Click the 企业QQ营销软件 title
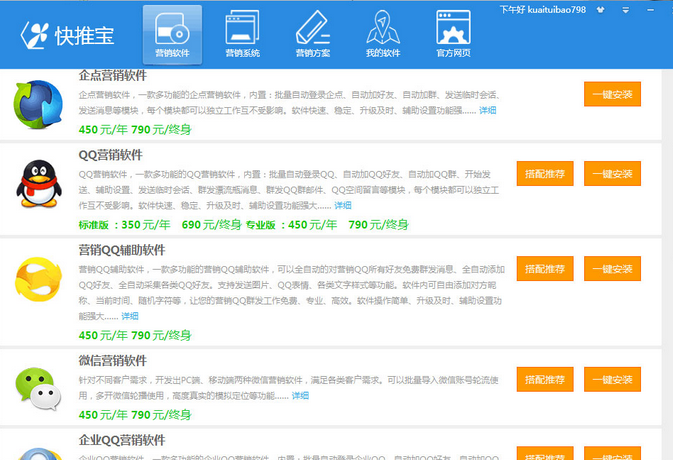The image size is (673, 460). coord(122,440)
